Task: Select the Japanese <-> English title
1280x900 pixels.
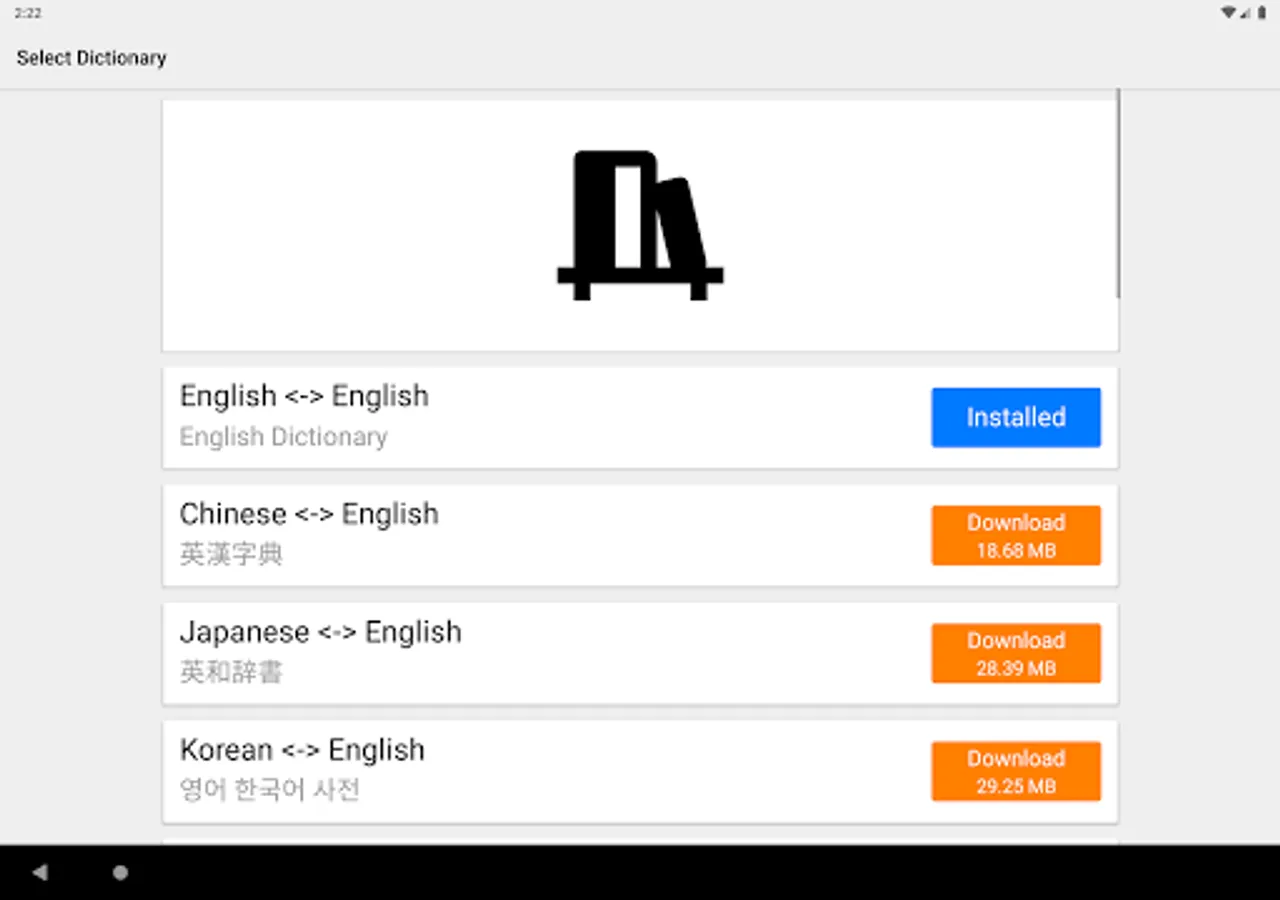Action: click(321, 632)
